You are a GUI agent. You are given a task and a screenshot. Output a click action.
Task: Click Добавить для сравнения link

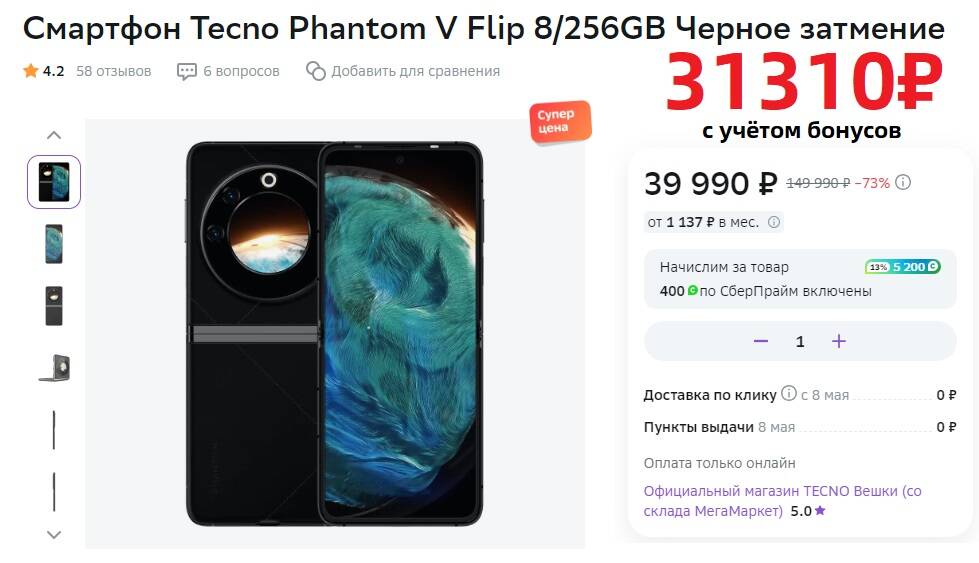tap(415, 71)
